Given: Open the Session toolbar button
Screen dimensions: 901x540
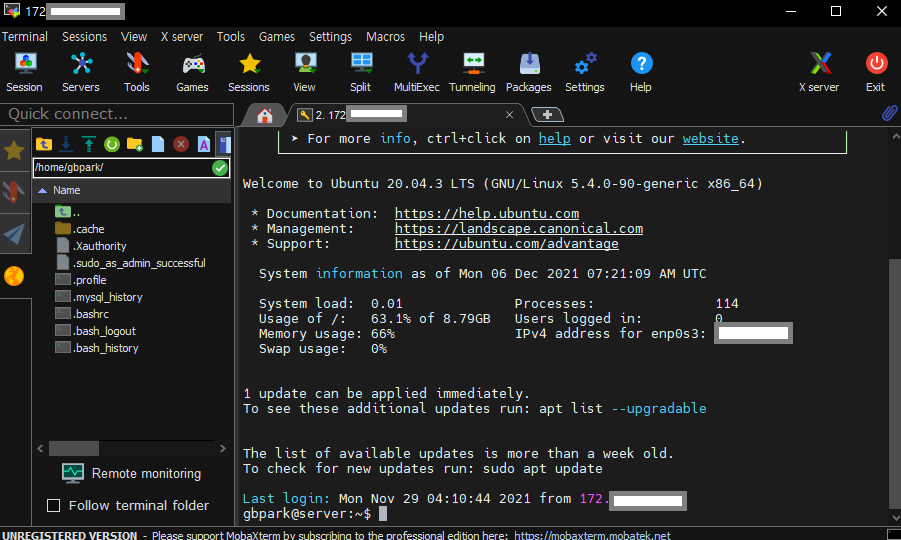Looking at the screenshot, I should (25, 72).
